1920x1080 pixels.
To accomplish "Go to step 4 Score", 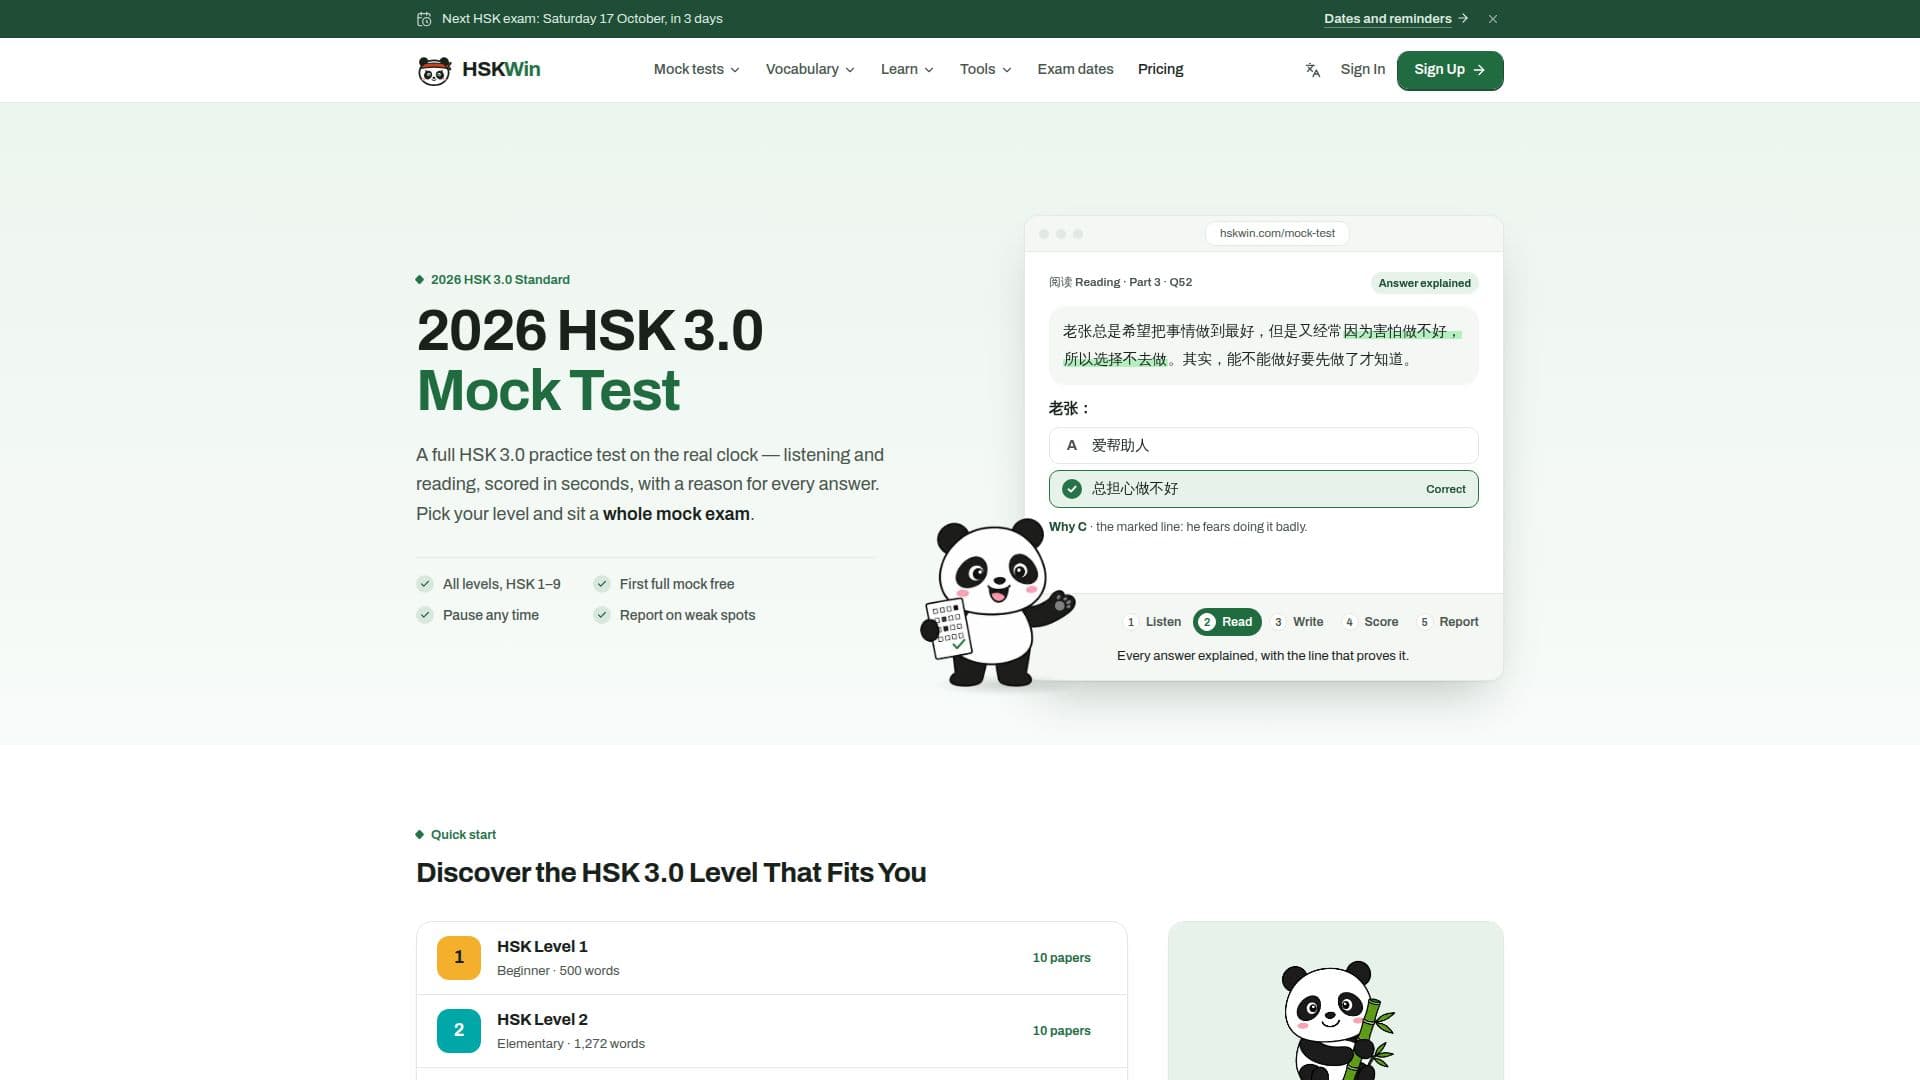I will tap(1371, 622).
